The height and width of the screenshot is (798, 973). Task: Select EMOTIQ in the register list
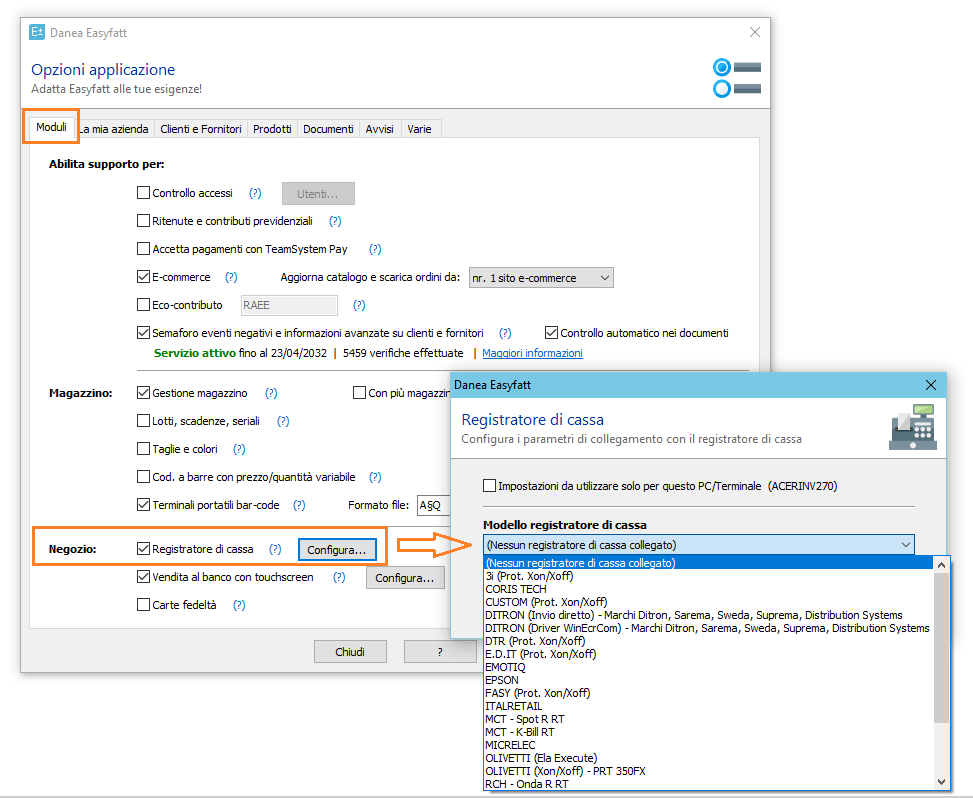[708, 667]
